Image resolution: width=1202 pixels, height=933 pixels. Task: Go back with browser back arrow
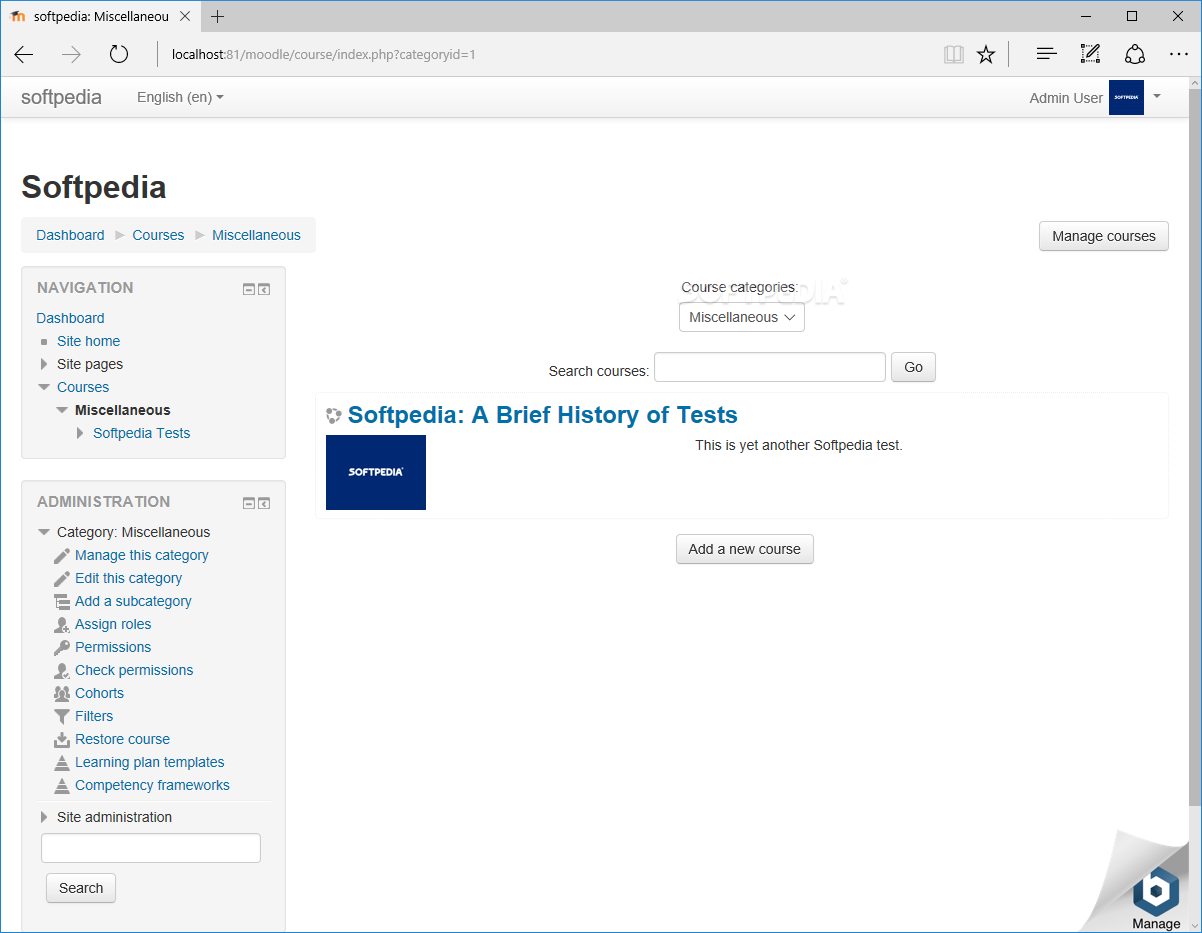coord(24,54)
